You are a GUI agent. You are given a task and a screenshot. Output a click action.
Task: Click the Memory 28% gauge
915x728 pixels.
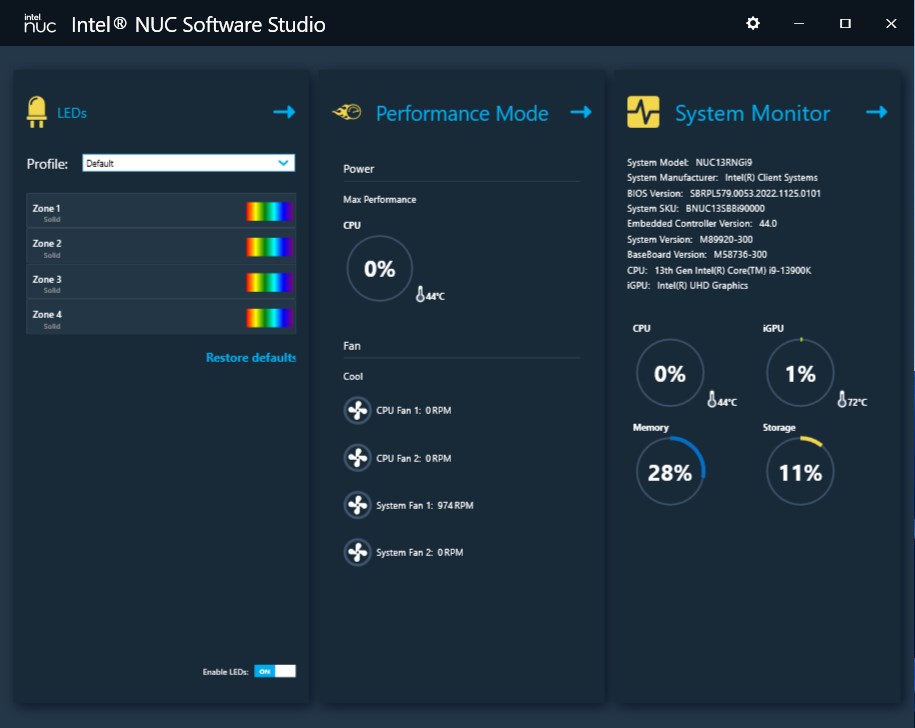(670, 471)
